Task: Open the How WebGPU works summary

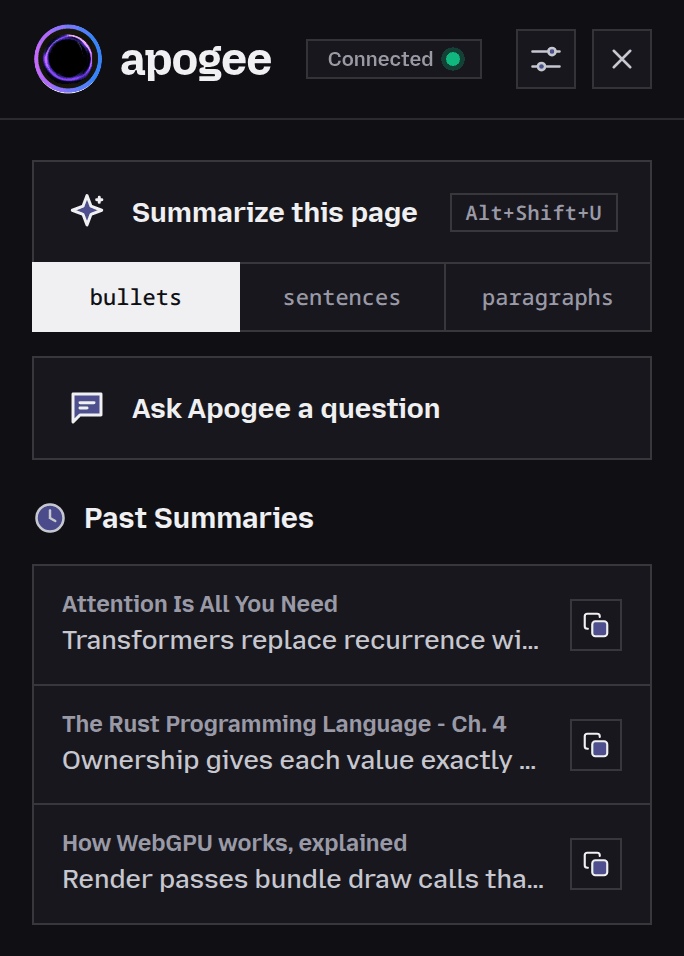Action: pos(341,864)
